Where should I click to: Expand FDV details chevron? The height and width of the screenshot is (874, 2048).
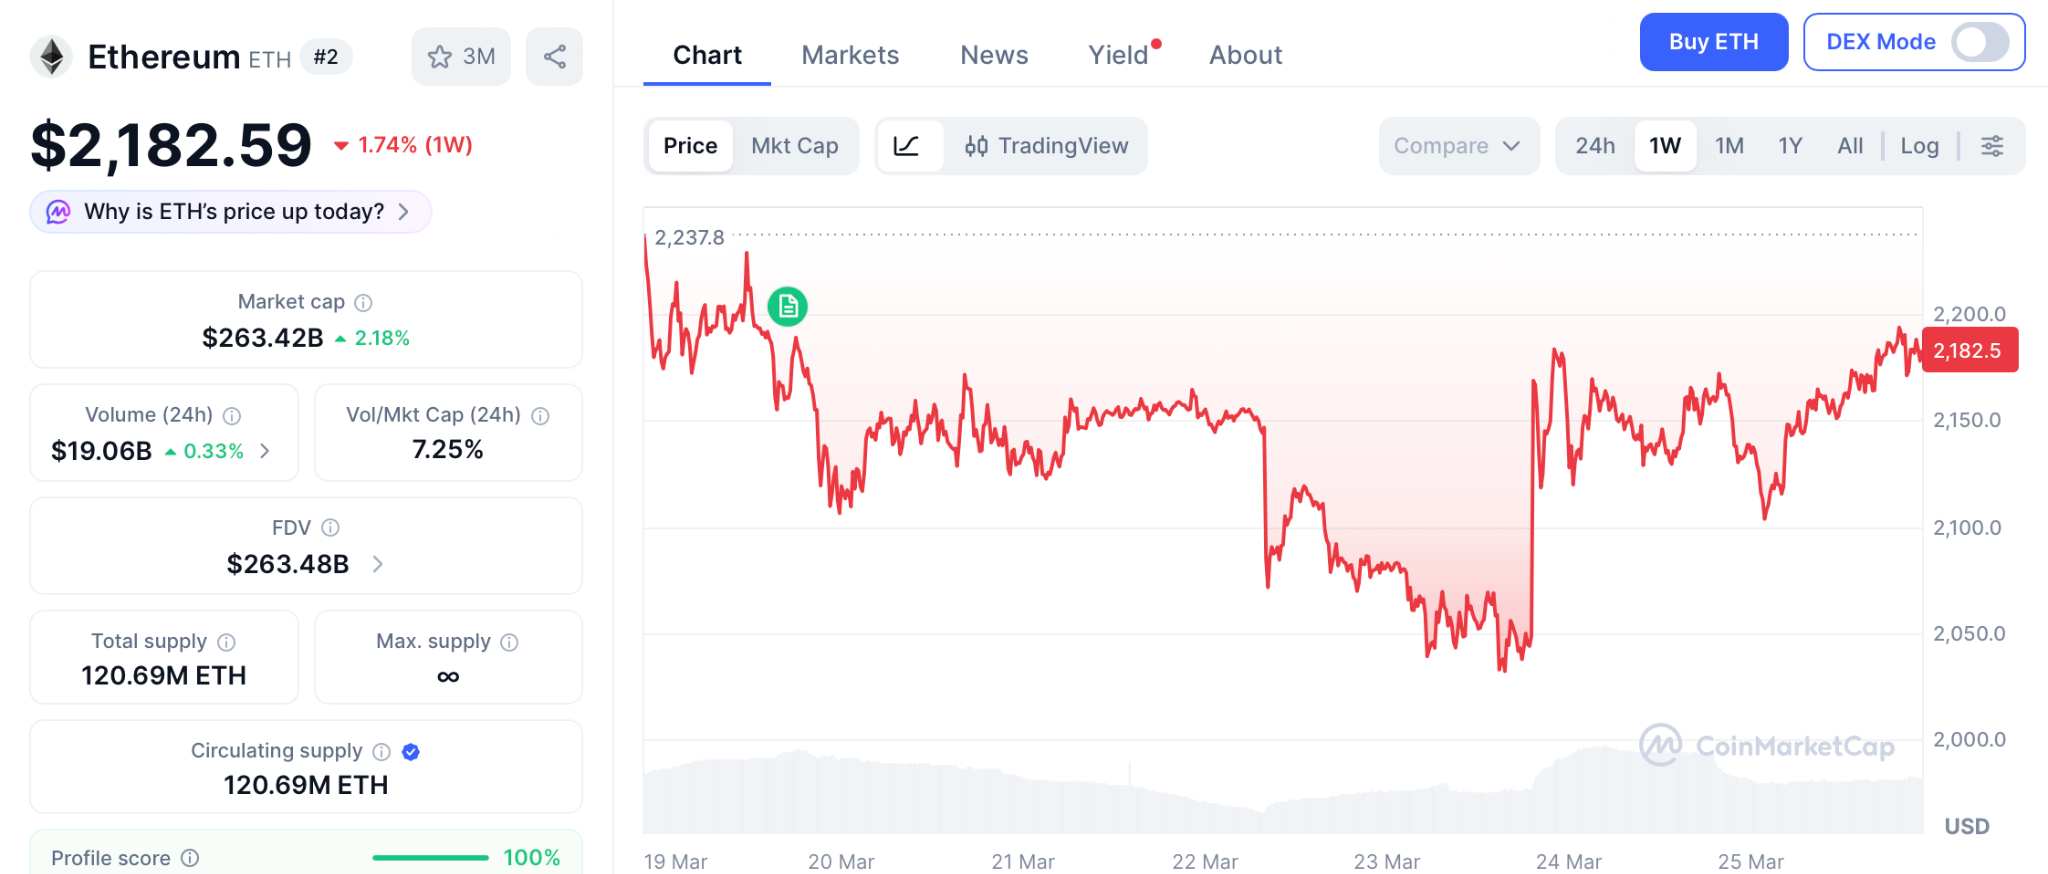(x=378, y=564)
